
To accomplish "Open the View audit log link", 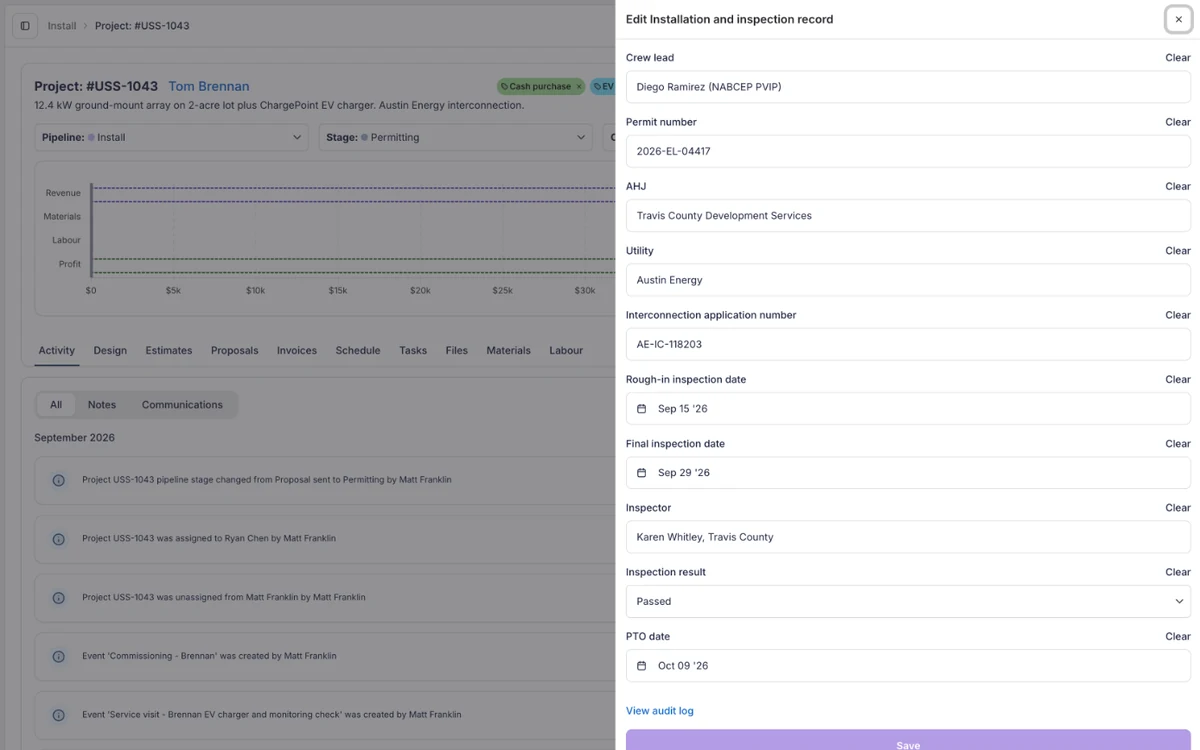I will (659, 711).
